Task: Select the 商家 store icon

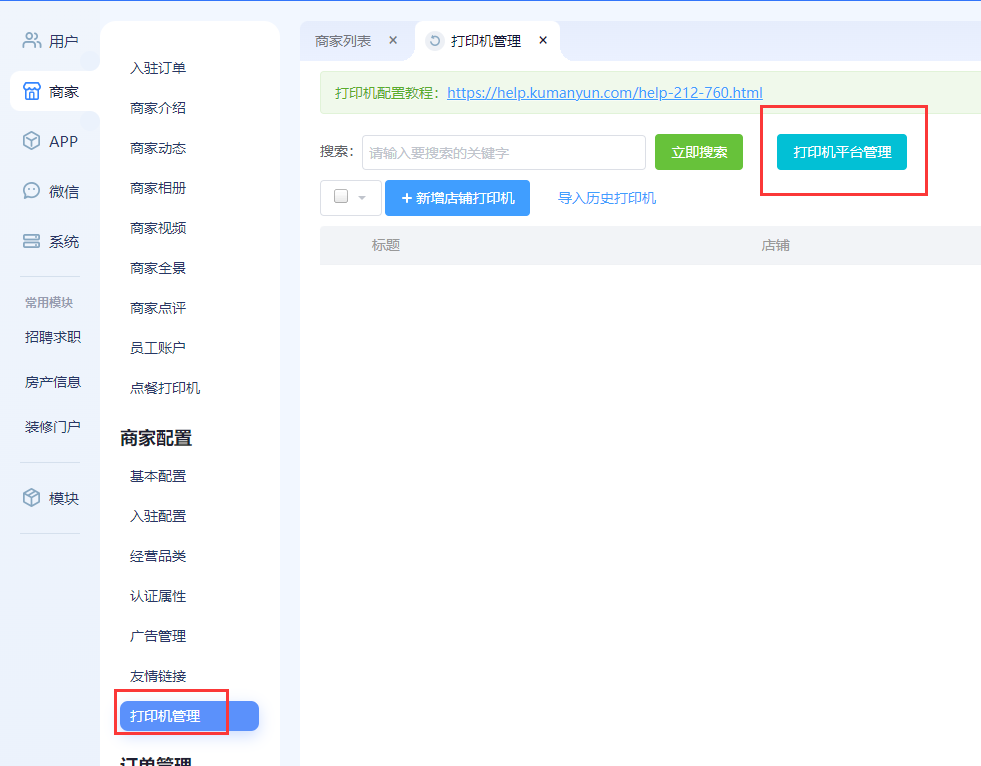Action: [31, 91]
